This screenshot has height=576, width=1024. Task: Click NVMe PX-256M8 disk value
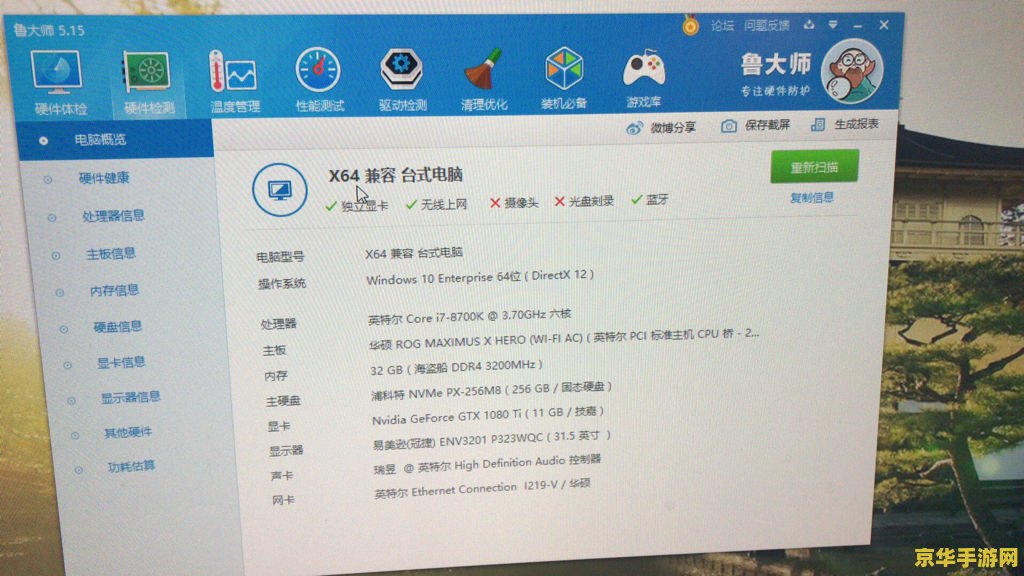[x=491, y=391]
